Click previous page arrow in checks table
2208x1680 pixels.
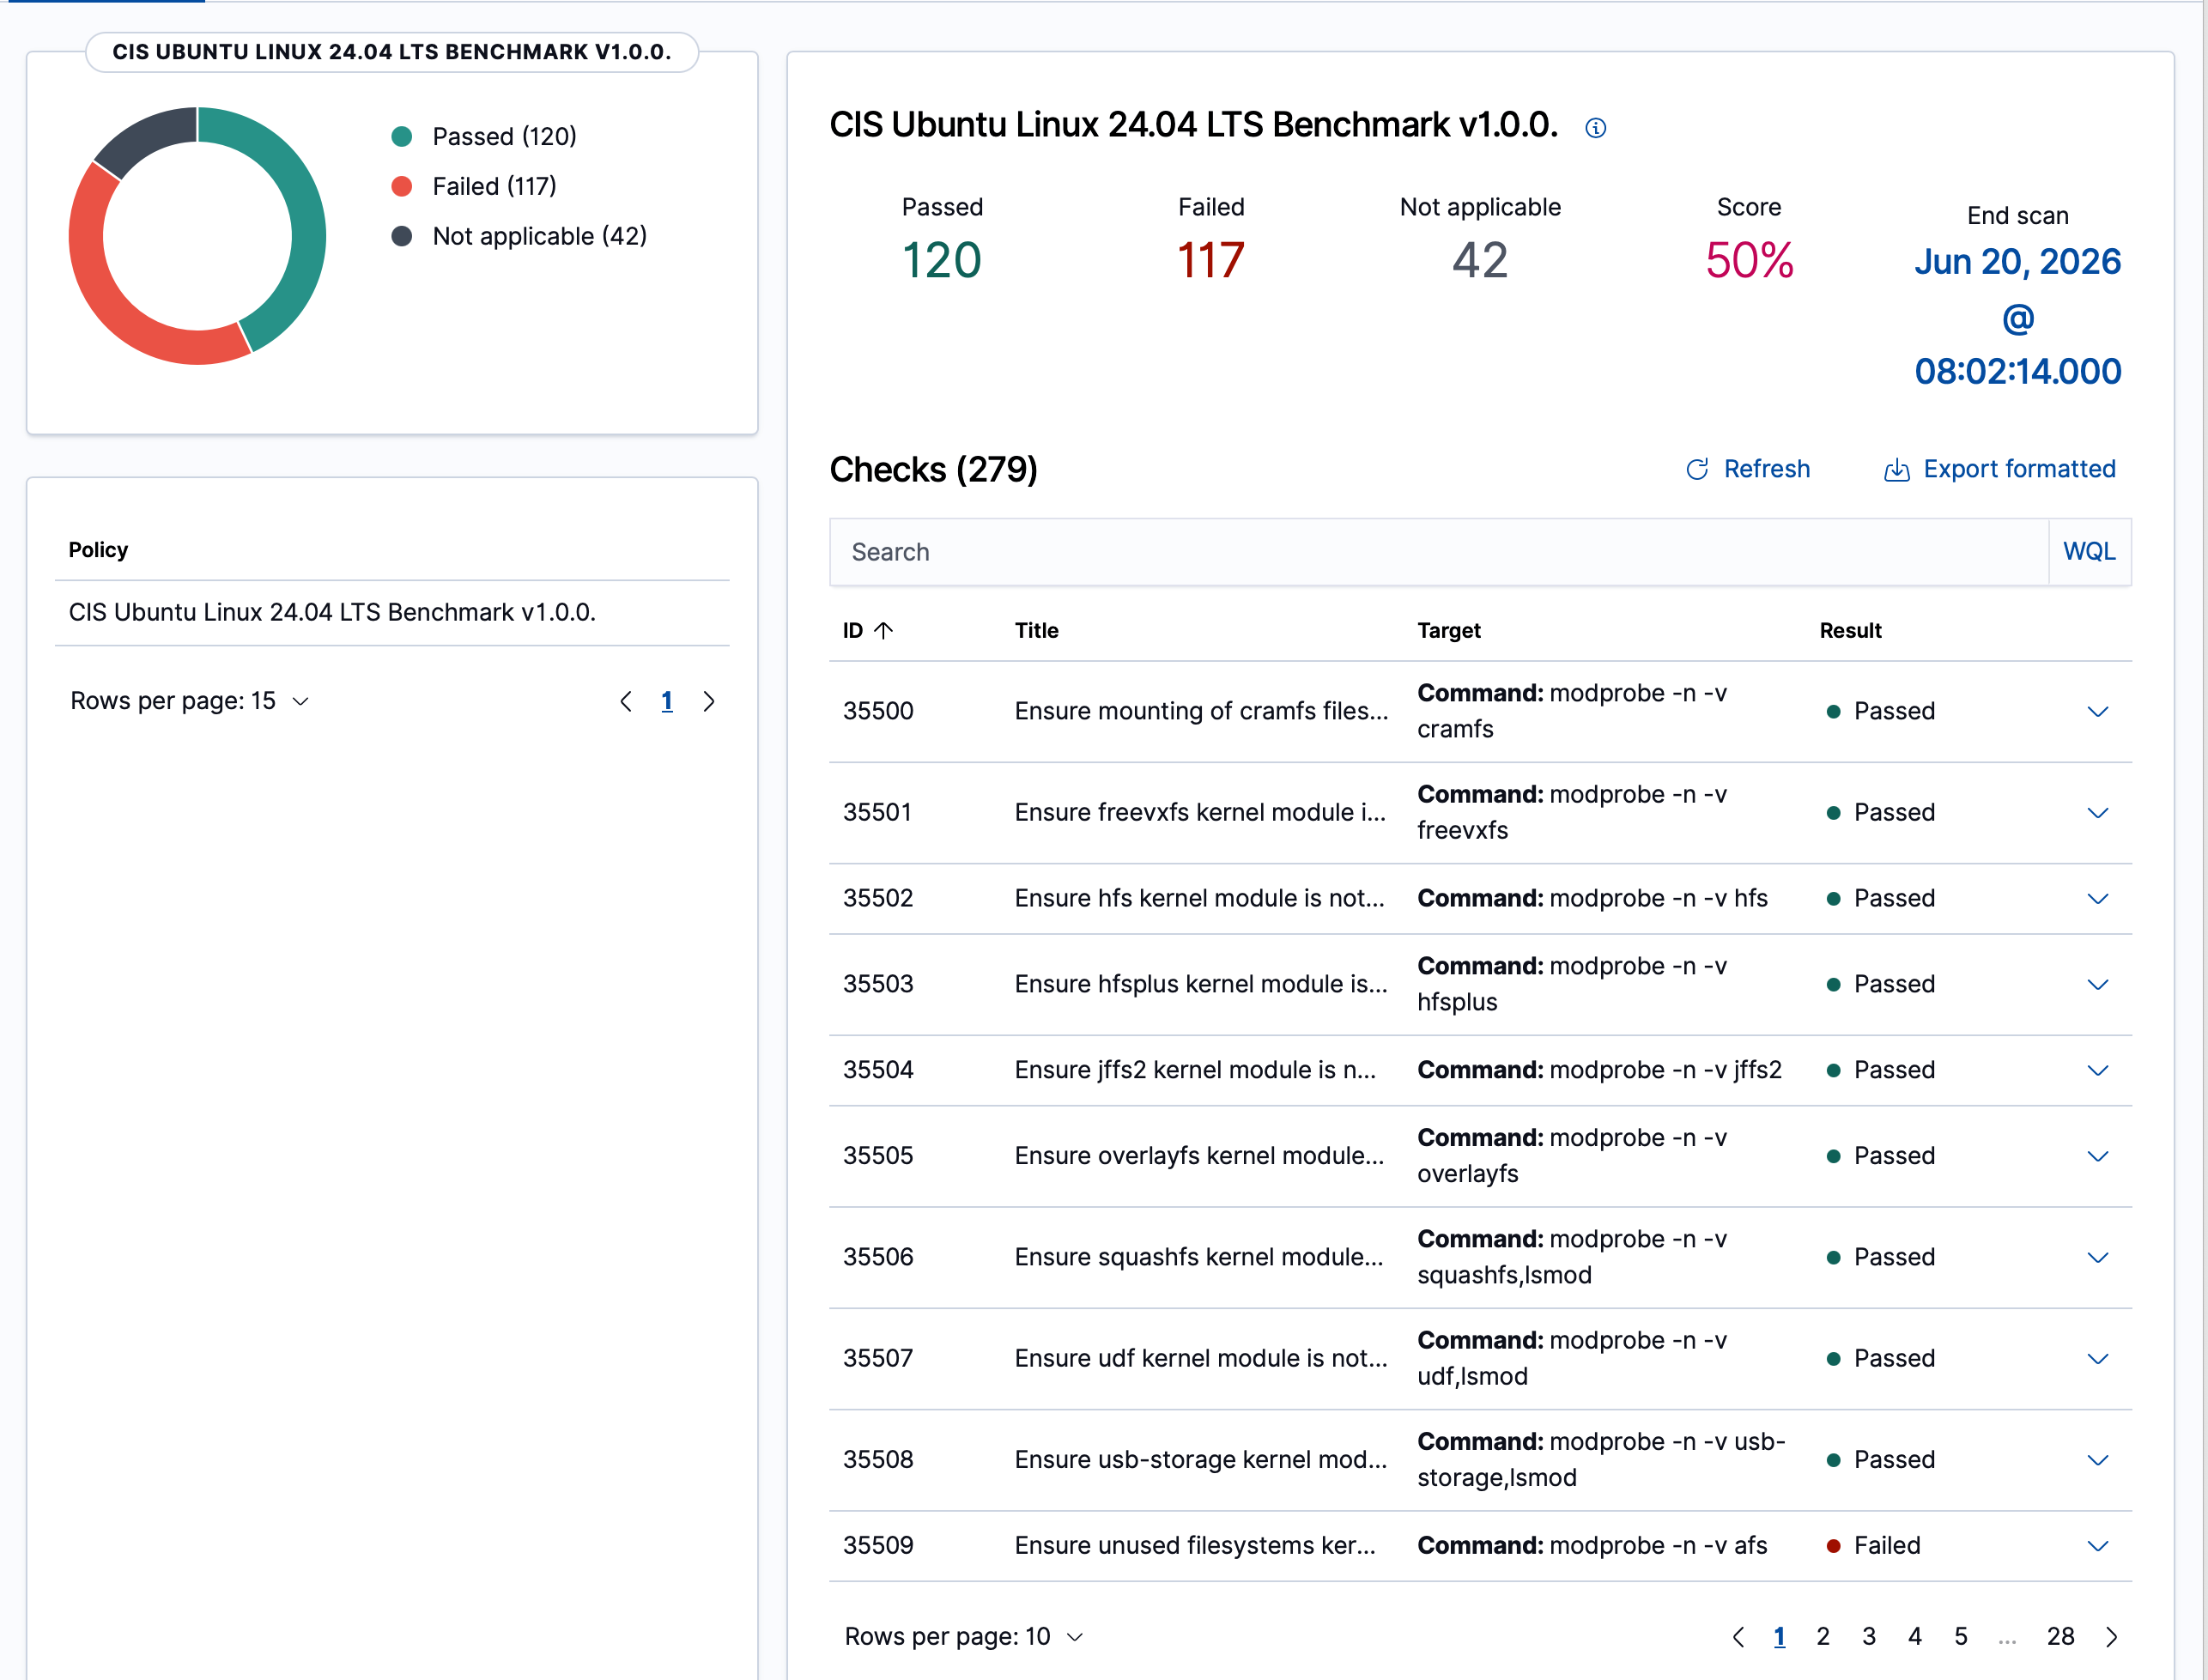pyautogui.click(x=1738, y=1637)
